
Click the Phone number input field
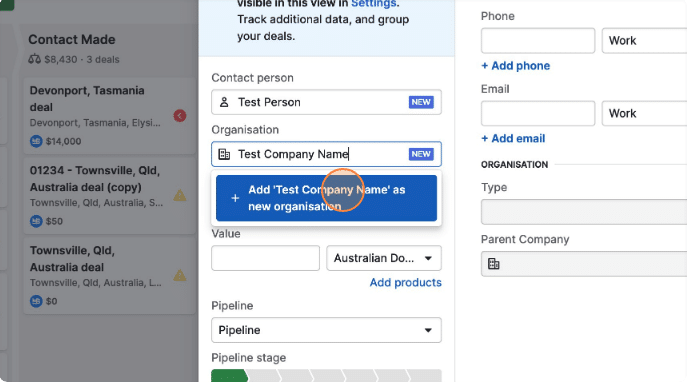(x=538, y=41)
